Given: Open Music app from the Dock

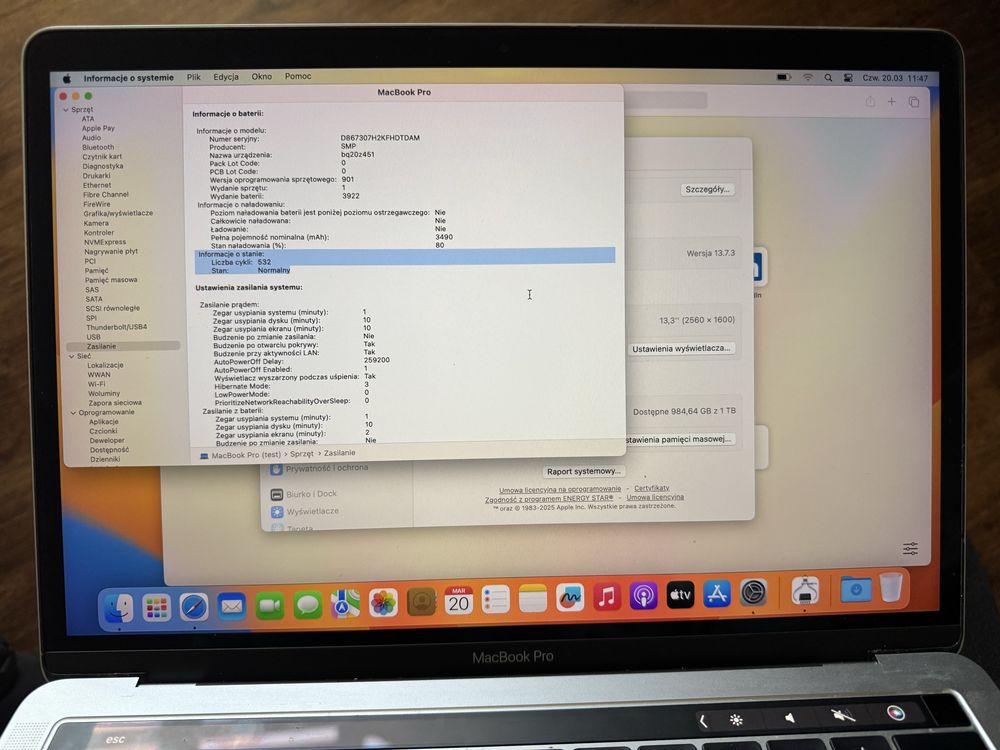Looking at the screenshot, I should pos(607,596).
